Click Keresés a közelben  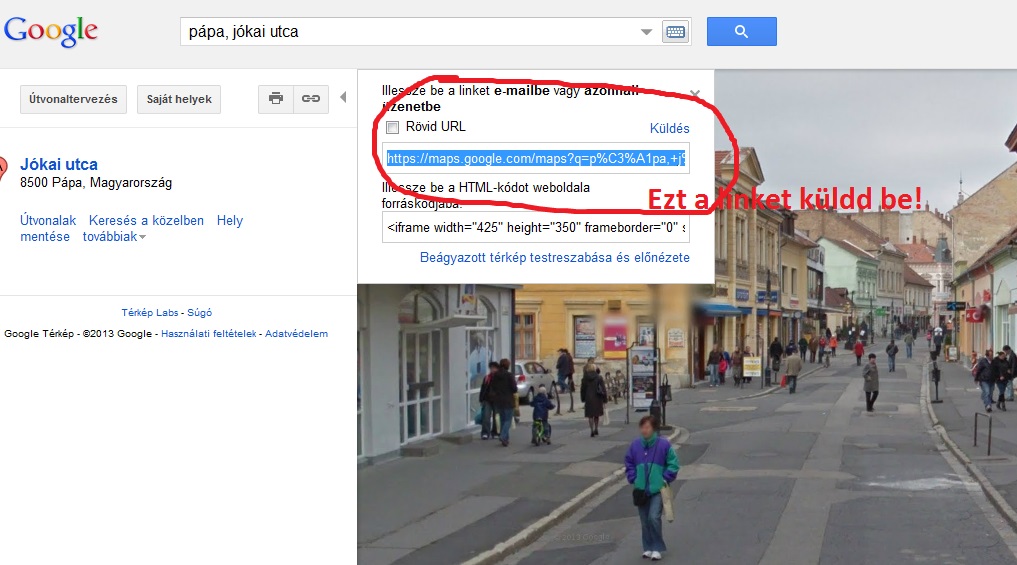pyautogui.click(x=146, y=221)
